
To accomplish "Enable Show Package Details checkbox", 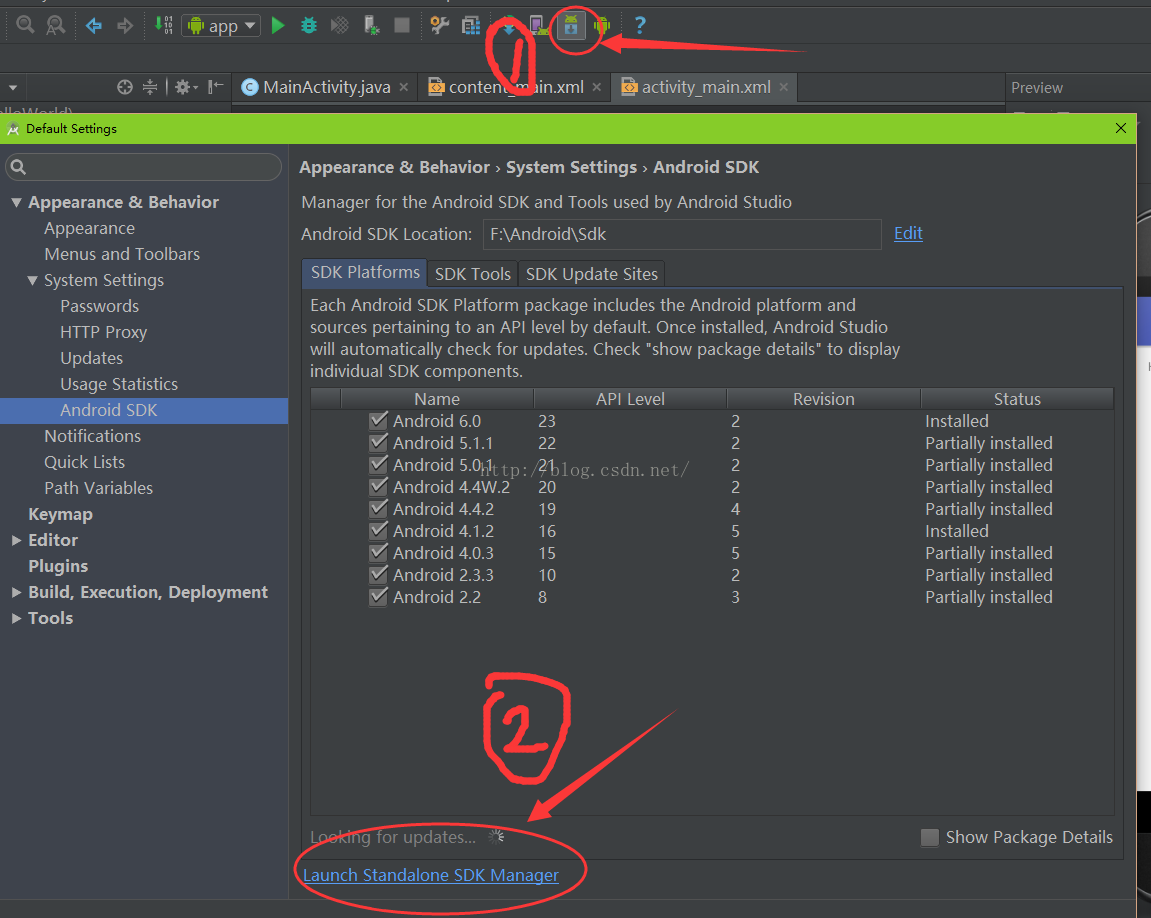I will point(929,837).
